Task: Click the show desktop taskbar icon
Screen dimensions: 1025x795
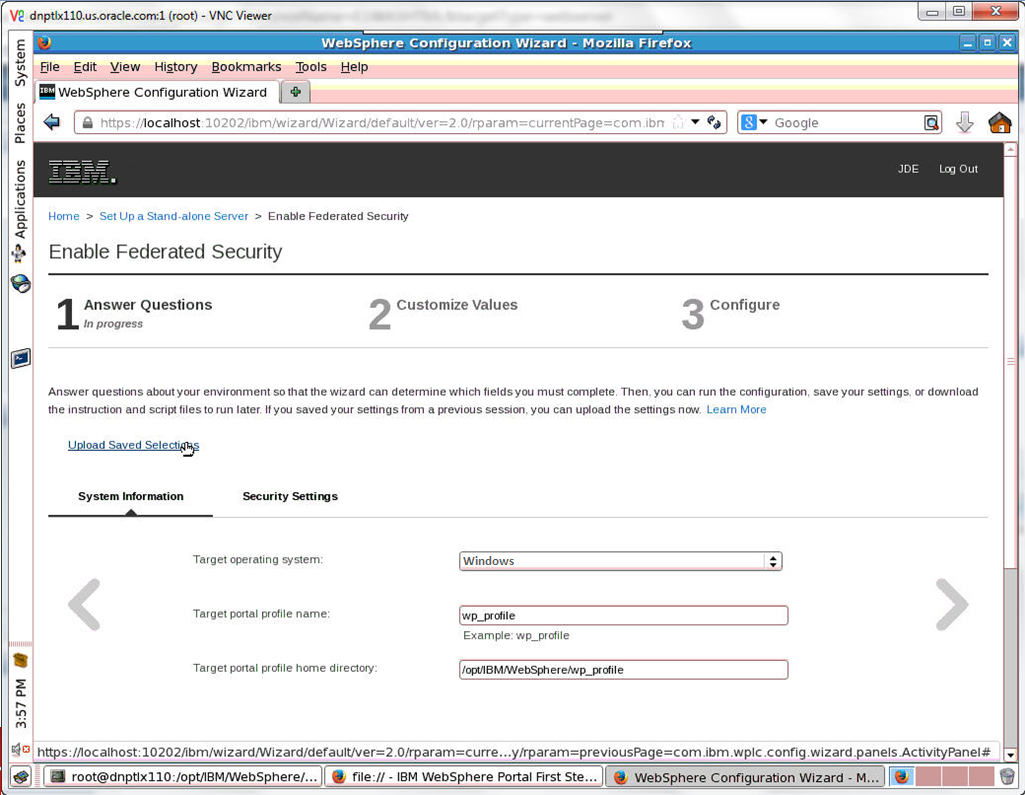Action: (x=21, y=777)
